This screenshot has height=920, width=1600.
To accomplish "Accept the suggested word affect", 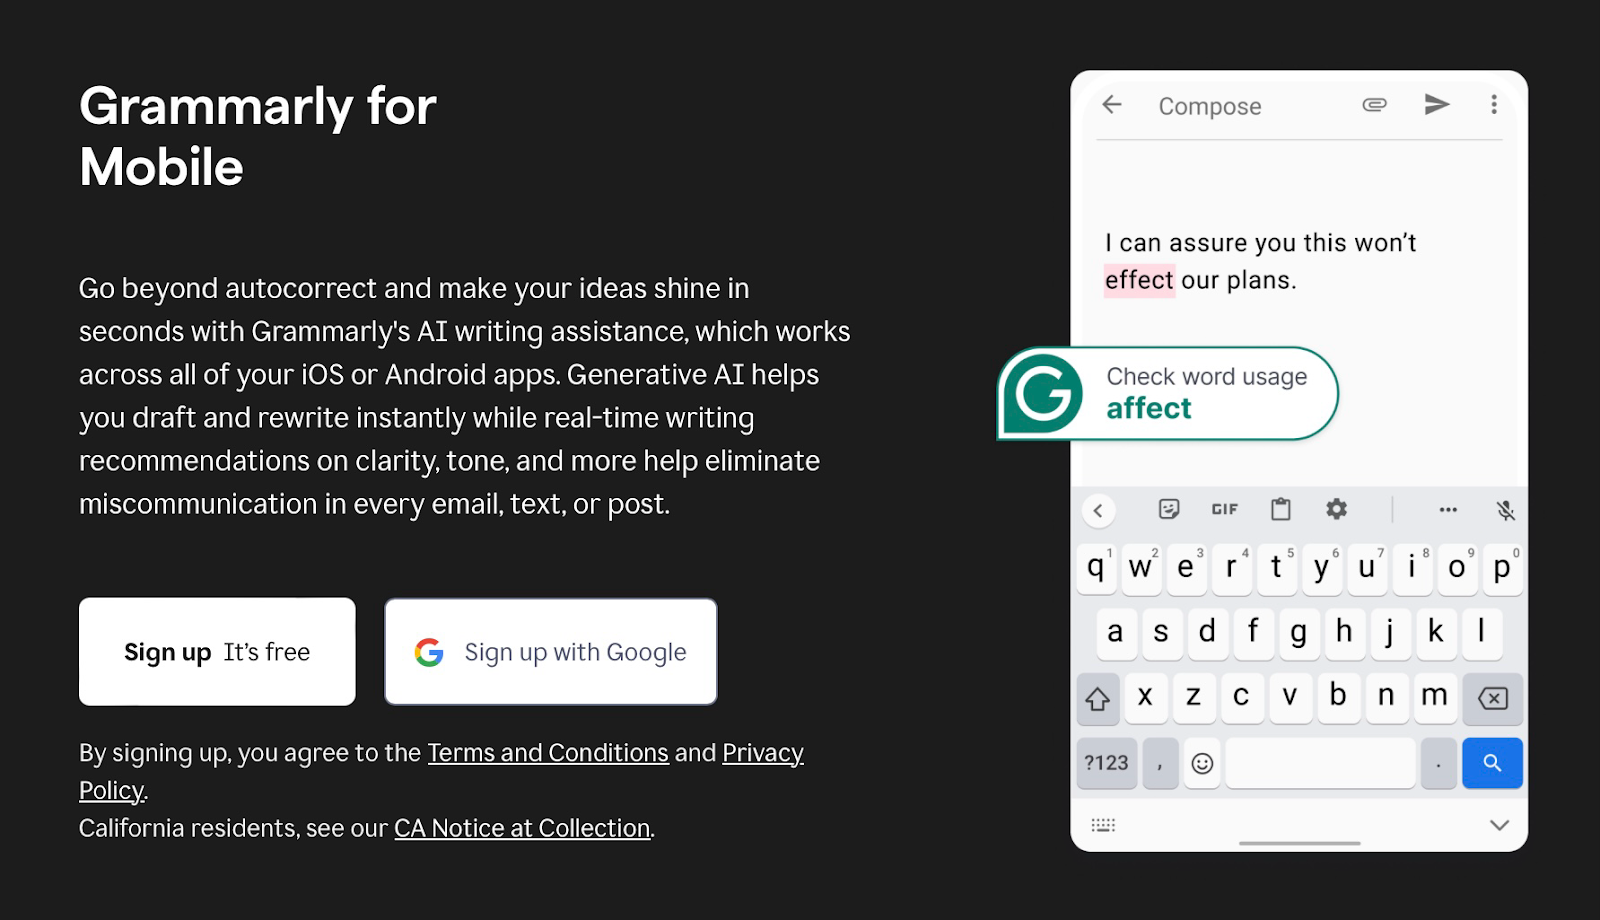I will tap(1148, 407).
